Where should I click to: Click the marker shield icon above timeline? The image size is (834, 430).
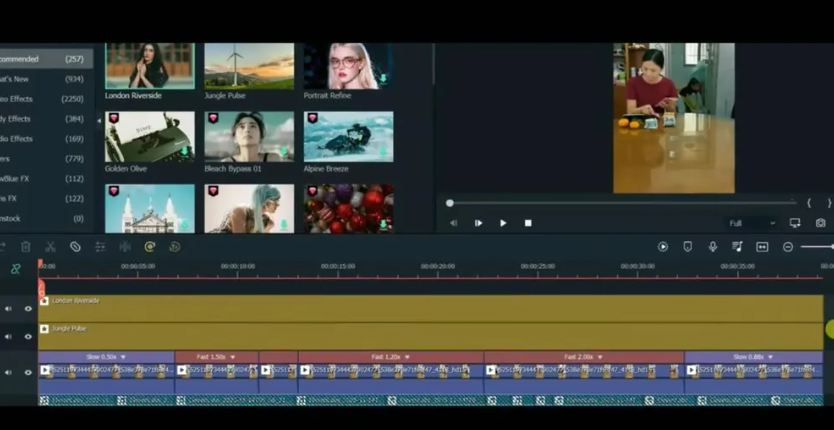pos(687,247)
